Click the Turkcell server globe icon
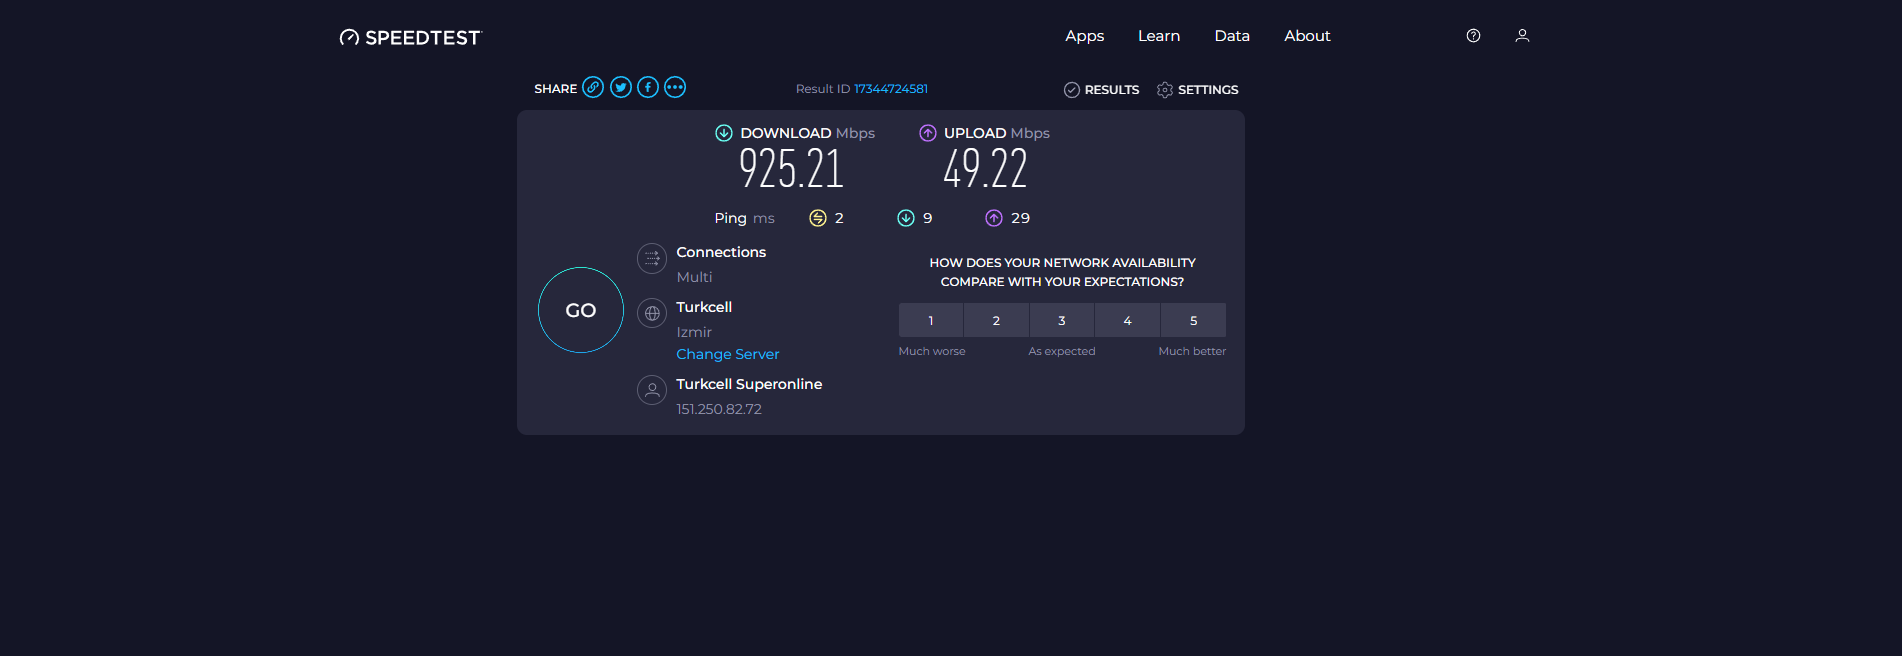The height and width of the screenshot is (656, 1902). (x=652, y=313)
